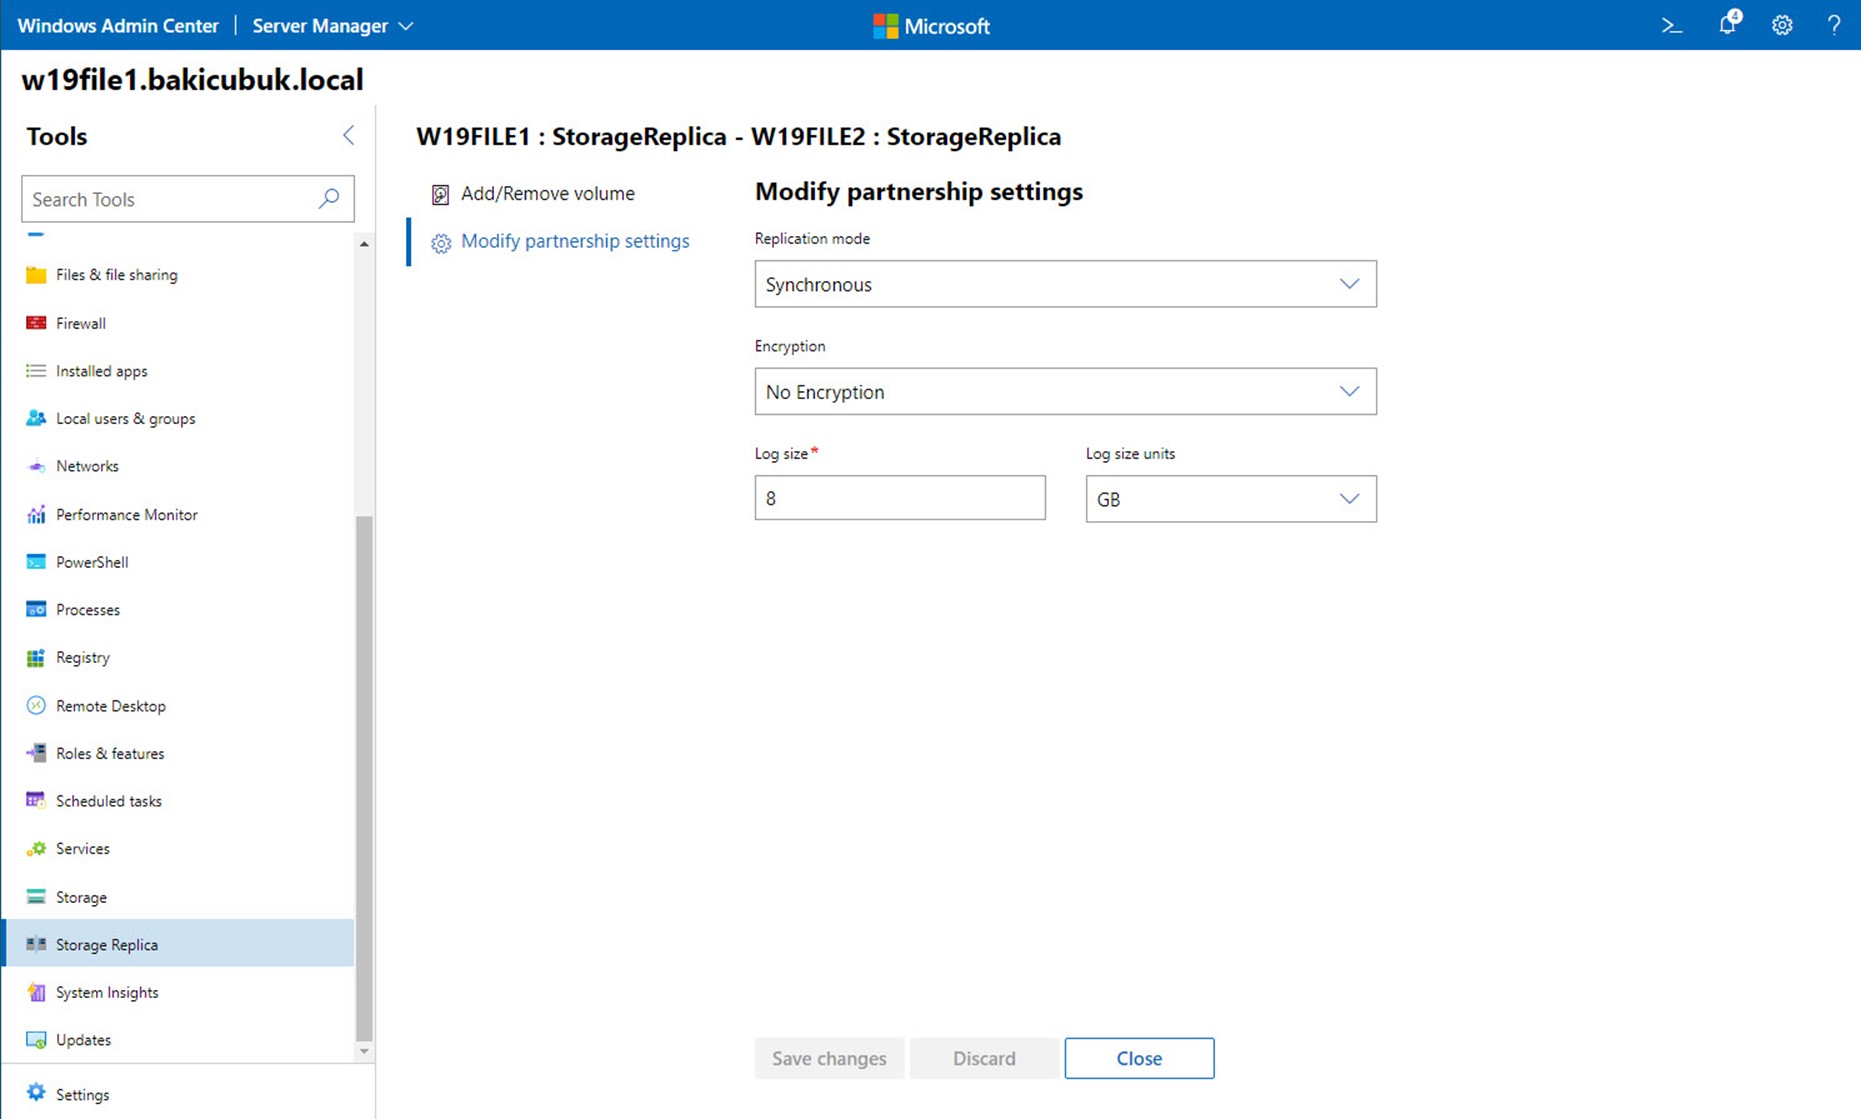This screenshot has height=1119, width=1861.
Task: Open the Replication mode dropdown
Action: point(1065,284)
